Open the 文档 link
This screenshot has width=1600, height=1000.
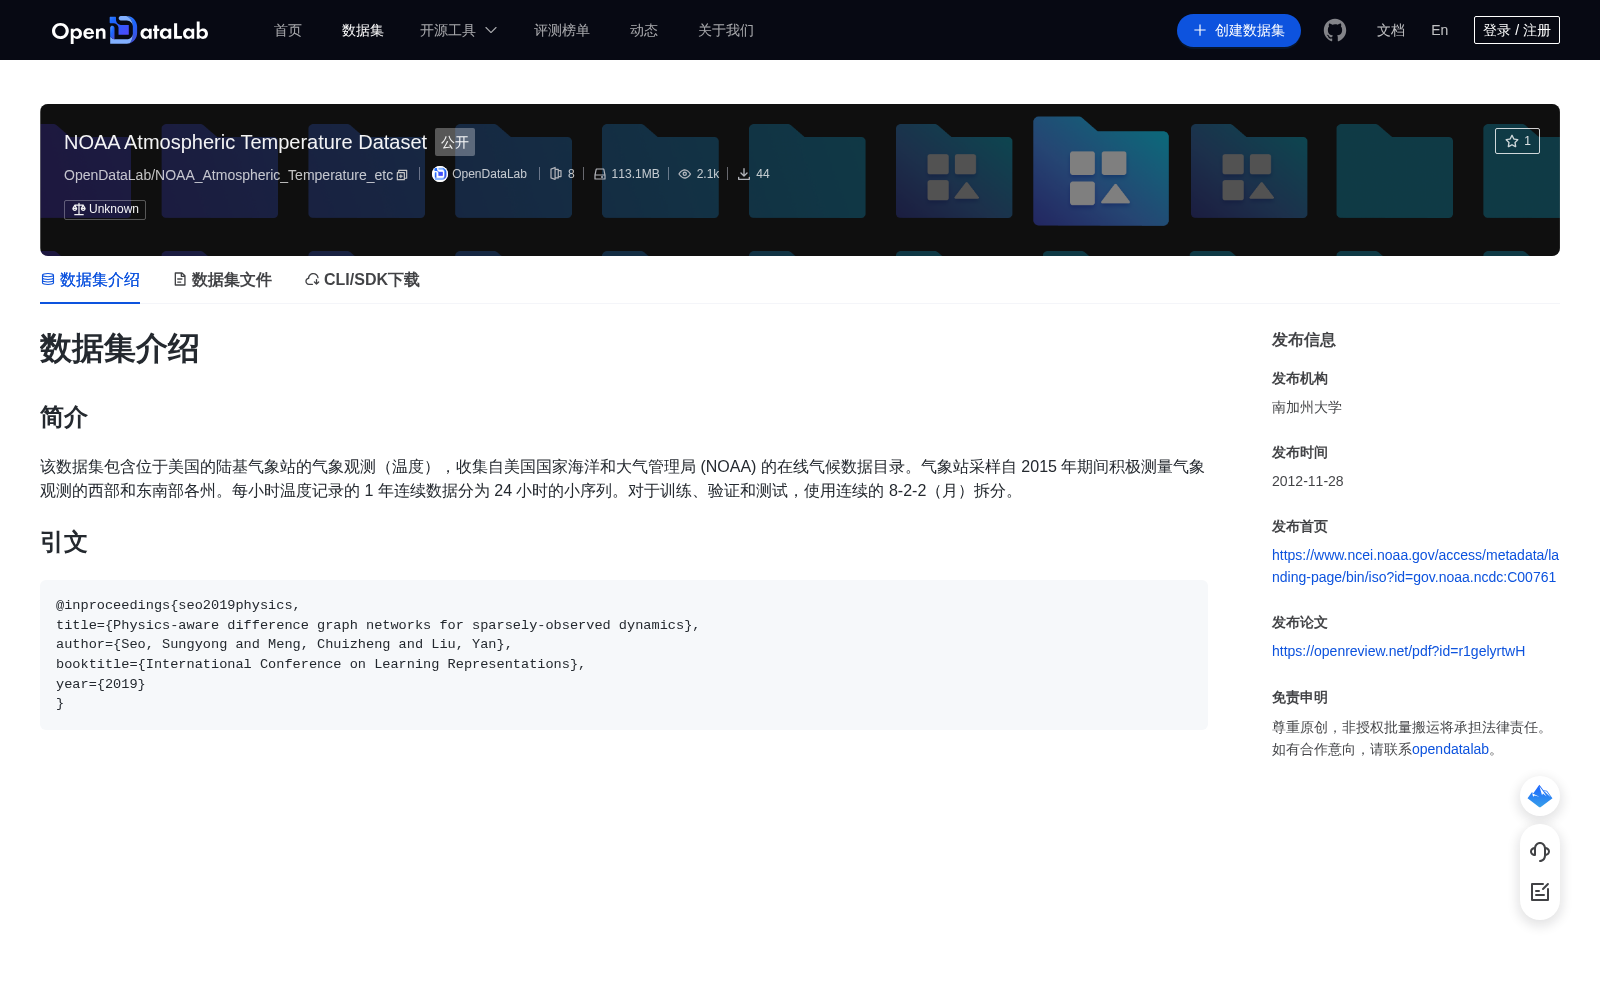click(1391, 30)
